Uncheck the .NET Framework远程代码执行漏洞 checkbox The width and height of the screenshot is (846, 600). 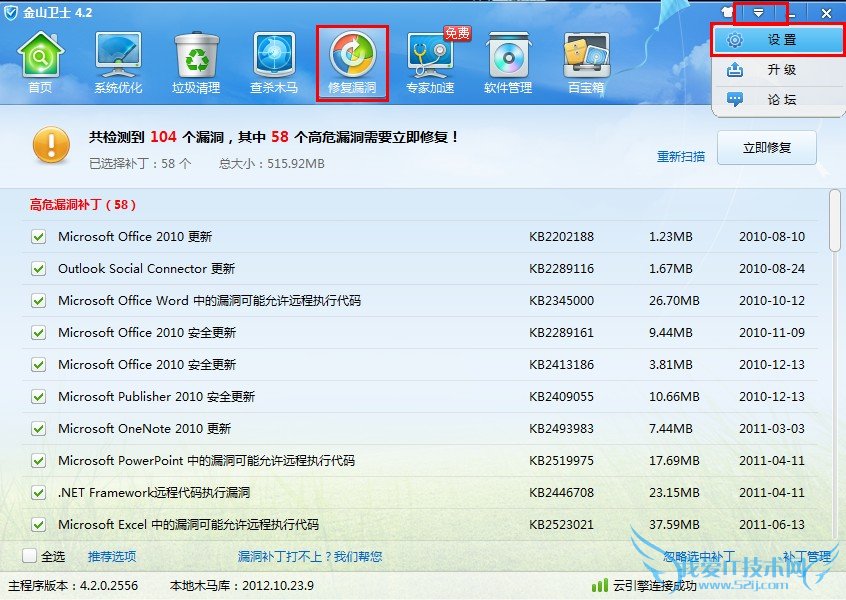pos(38,492)
